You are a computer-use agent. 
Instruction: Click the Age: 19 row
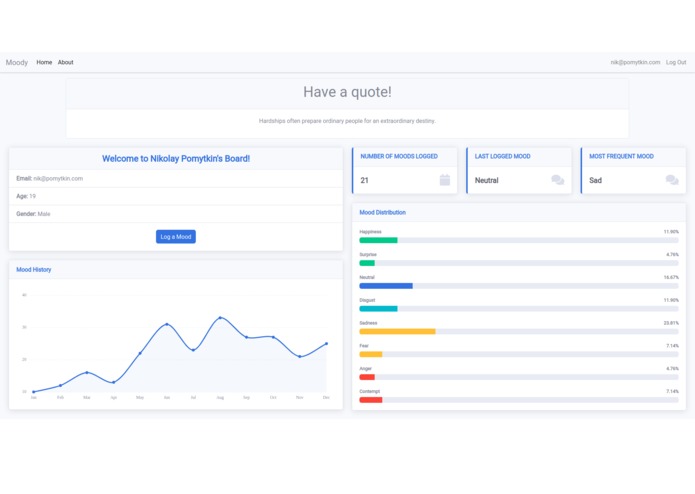point(176,196)
